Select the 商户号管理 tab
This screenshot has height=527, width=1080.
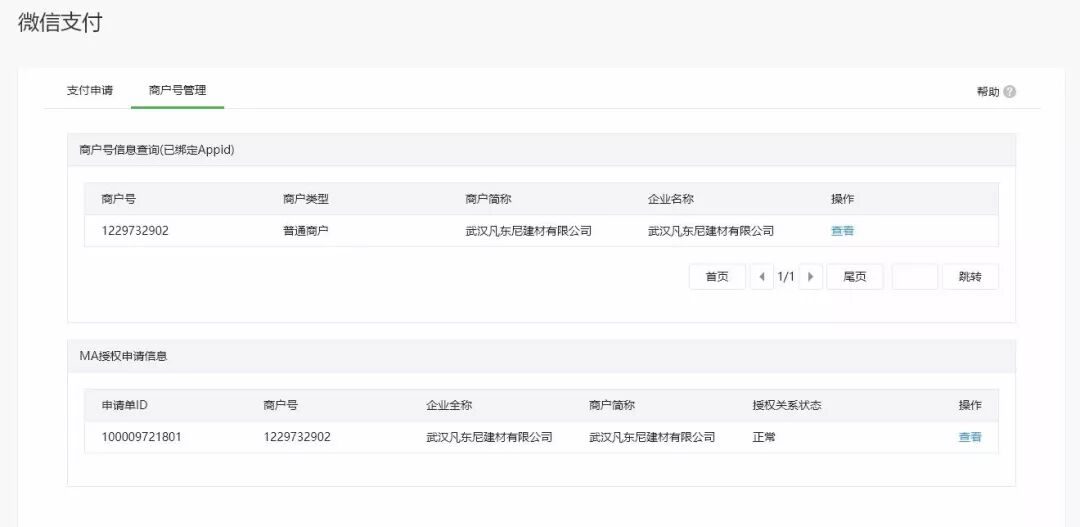coord(177,90)
